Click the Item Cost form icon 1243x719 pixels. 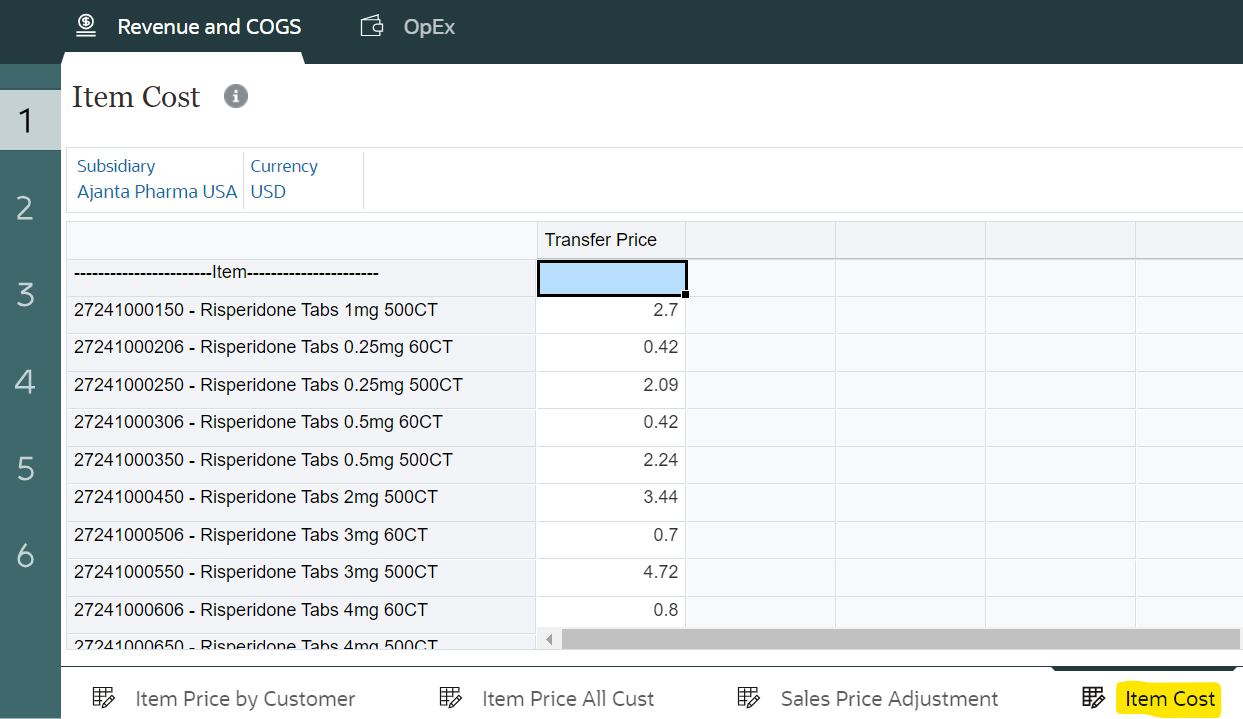click(1093, 698)
